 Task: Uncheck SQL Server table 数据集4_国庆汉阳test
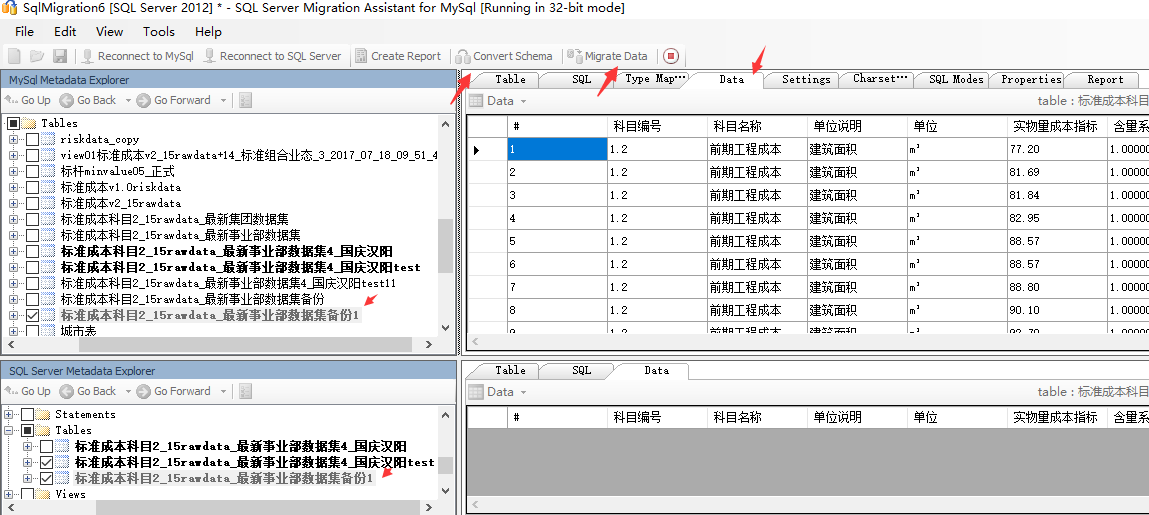[x=47, y=462]
